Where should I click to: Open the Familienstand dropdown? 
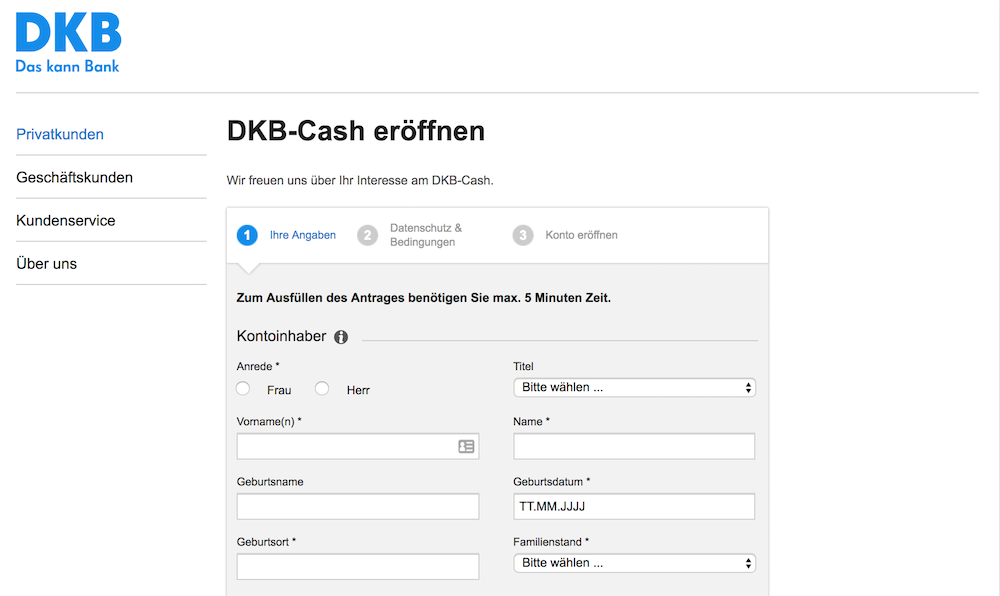635,563
